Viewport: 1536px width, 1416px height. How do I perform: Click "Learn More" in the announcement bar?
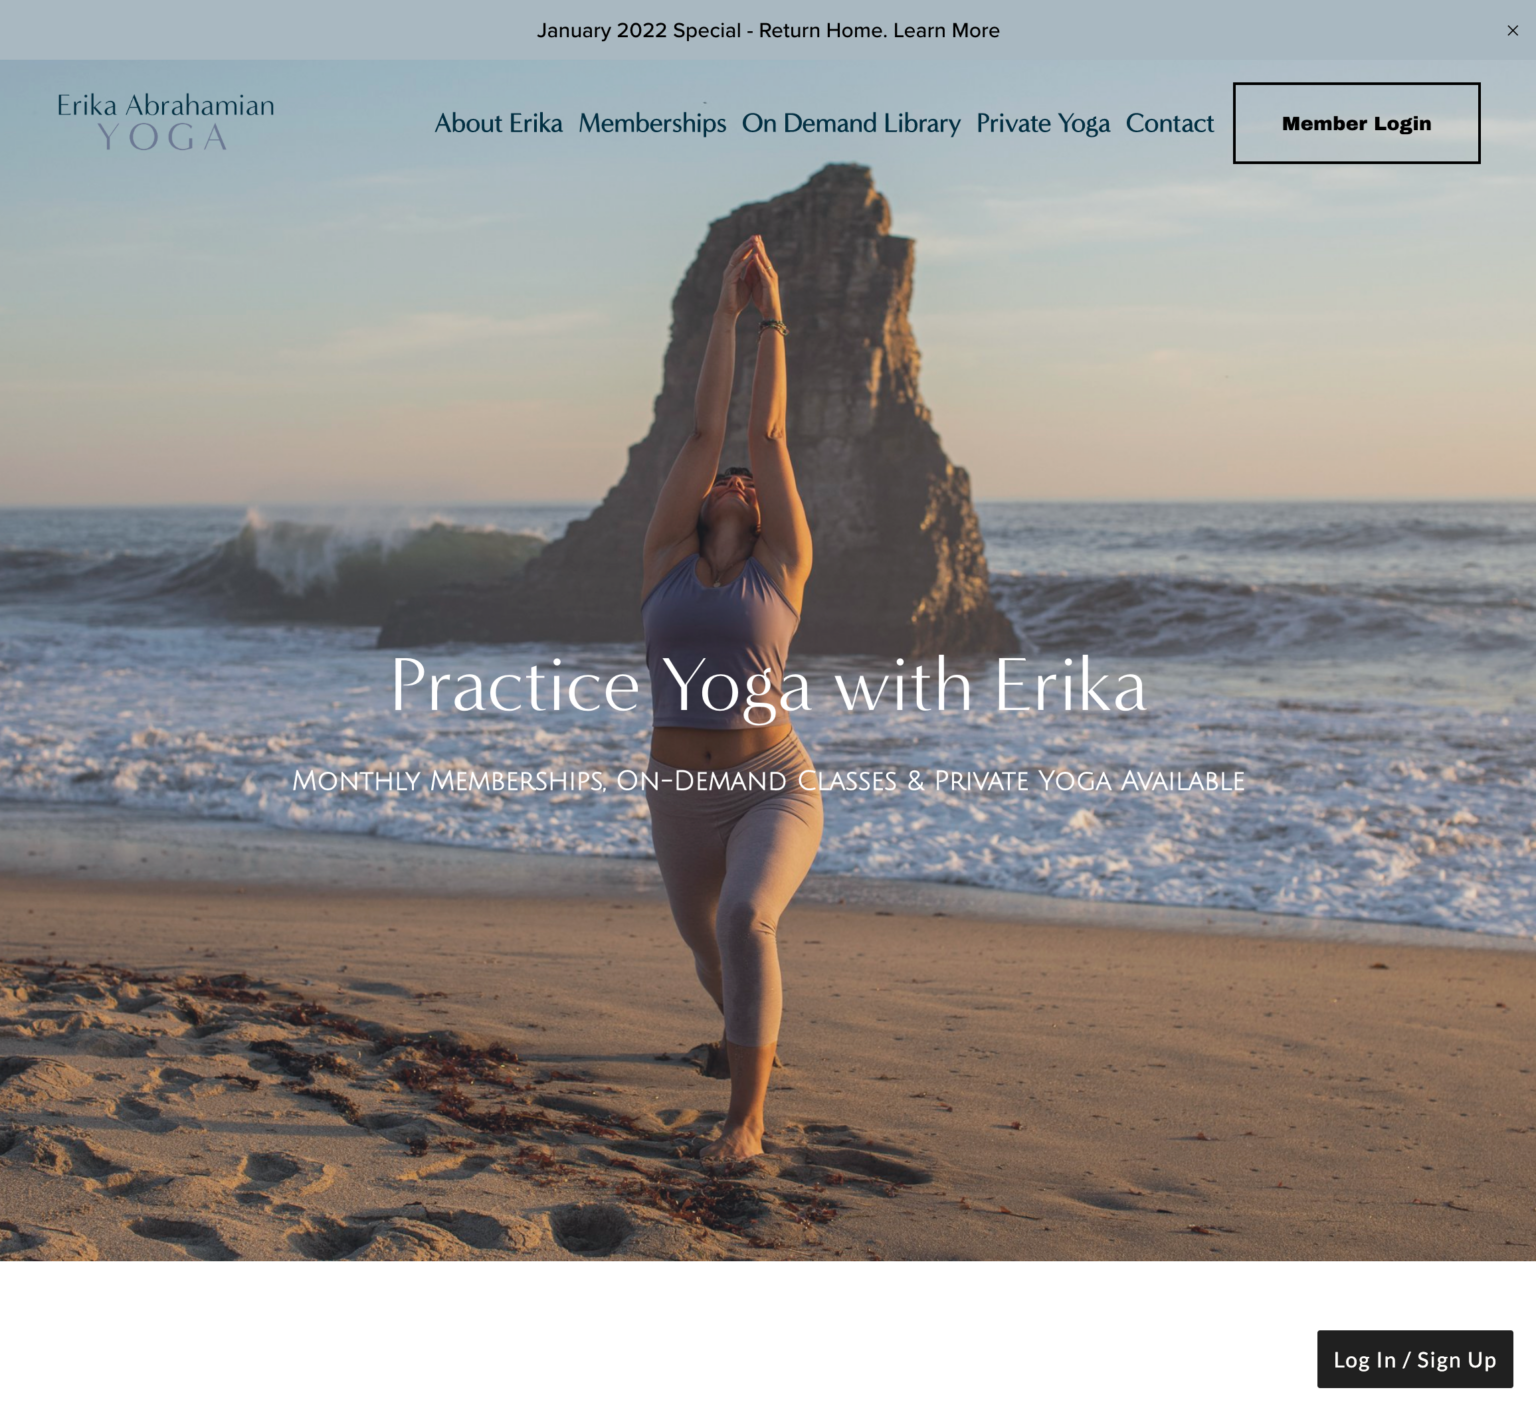pos(947,30)
